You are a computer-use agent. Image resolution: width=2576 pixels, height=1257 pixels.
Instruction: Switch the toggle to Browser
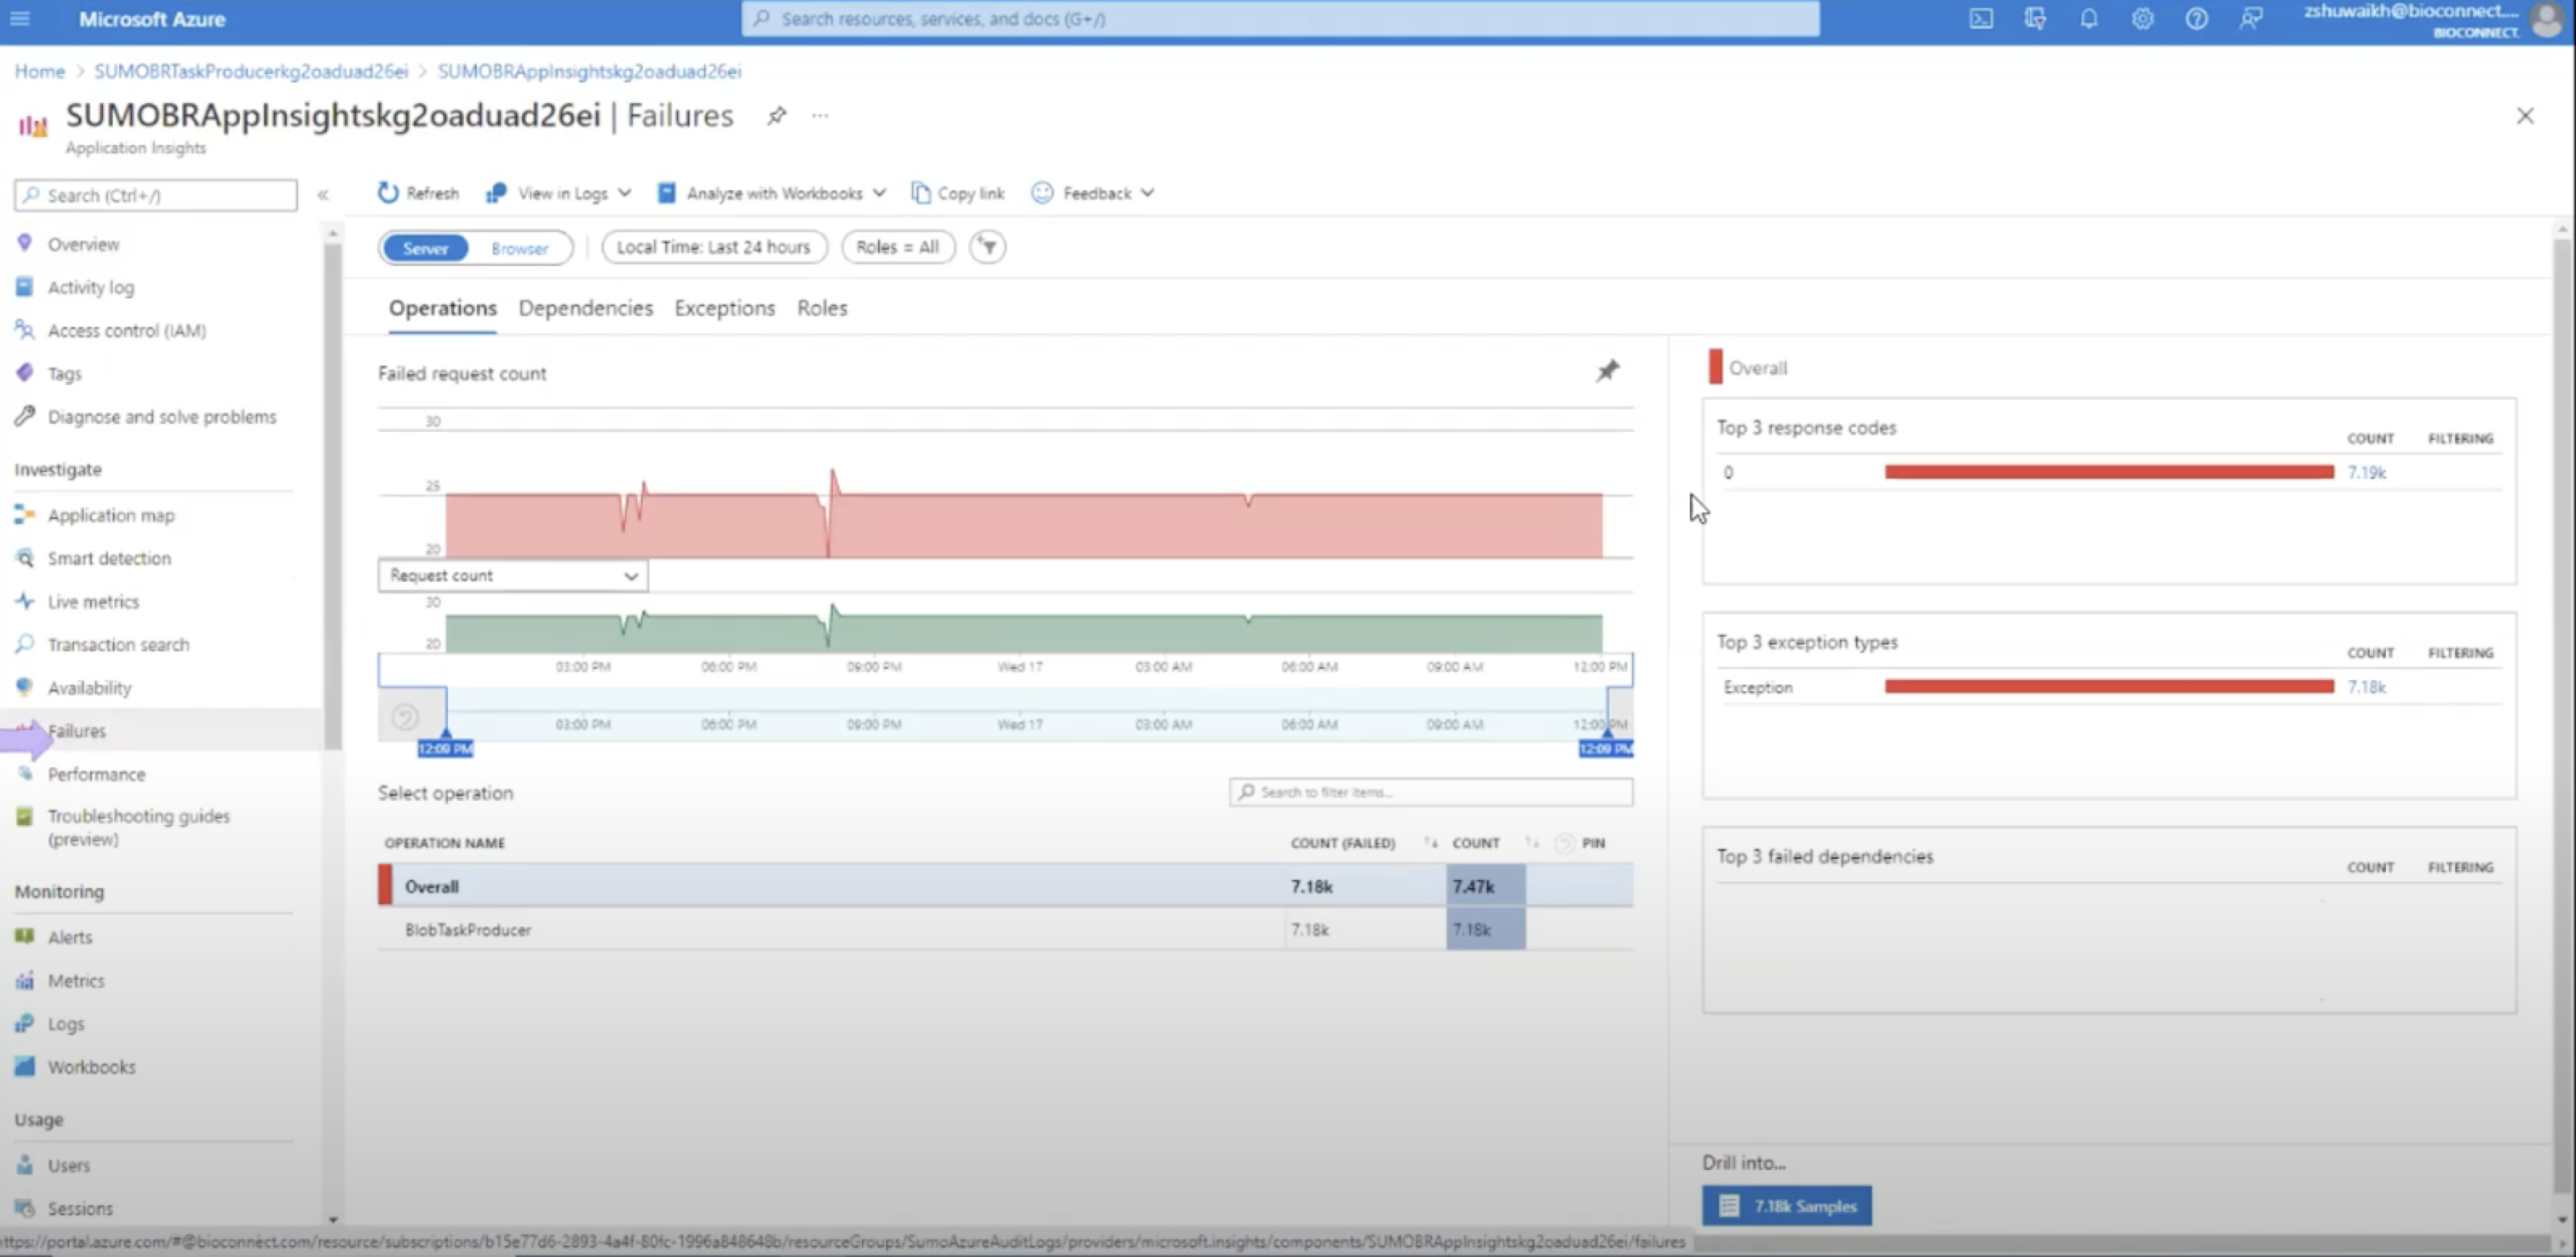519,248
